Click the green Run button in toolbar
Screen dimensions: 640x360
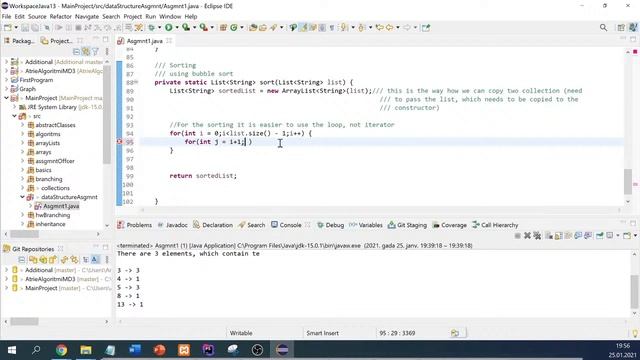169,28
